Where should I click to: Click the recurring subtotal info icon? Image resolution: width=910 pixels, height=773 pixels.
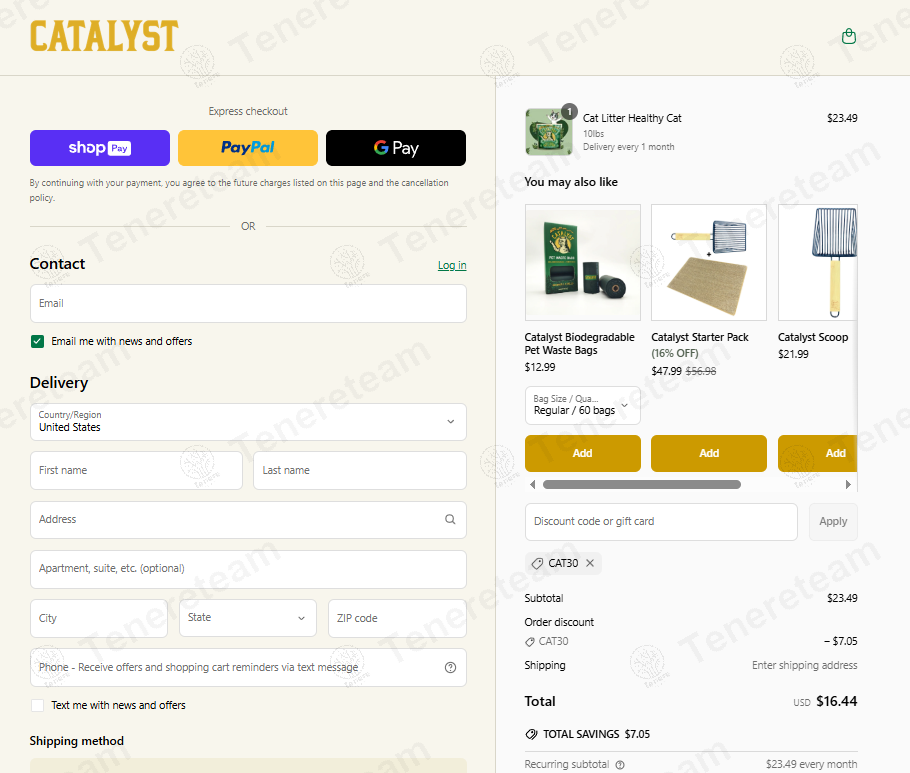click(620, 765)
